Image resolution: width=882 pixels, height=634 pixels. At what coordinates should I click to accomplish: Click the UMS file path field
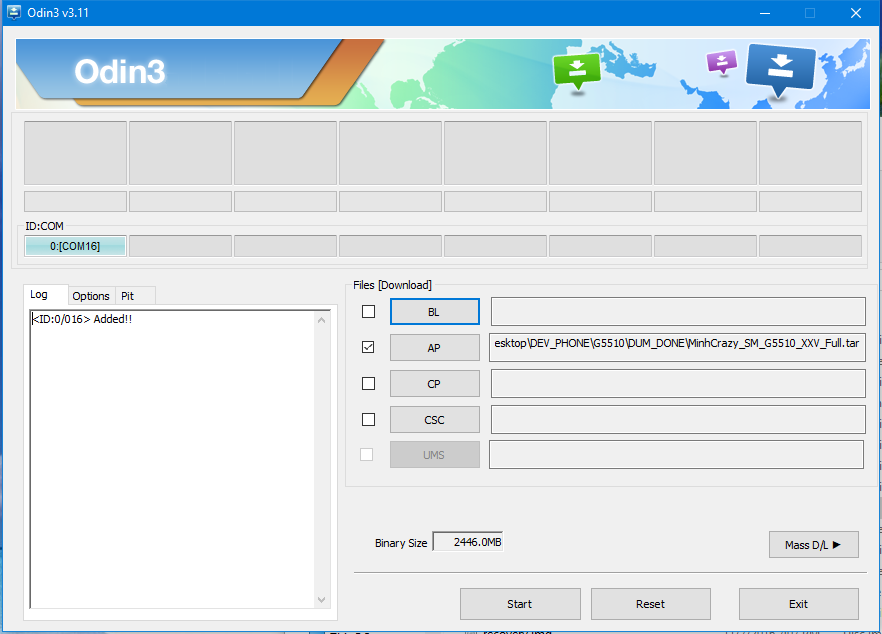click(676, 455)
